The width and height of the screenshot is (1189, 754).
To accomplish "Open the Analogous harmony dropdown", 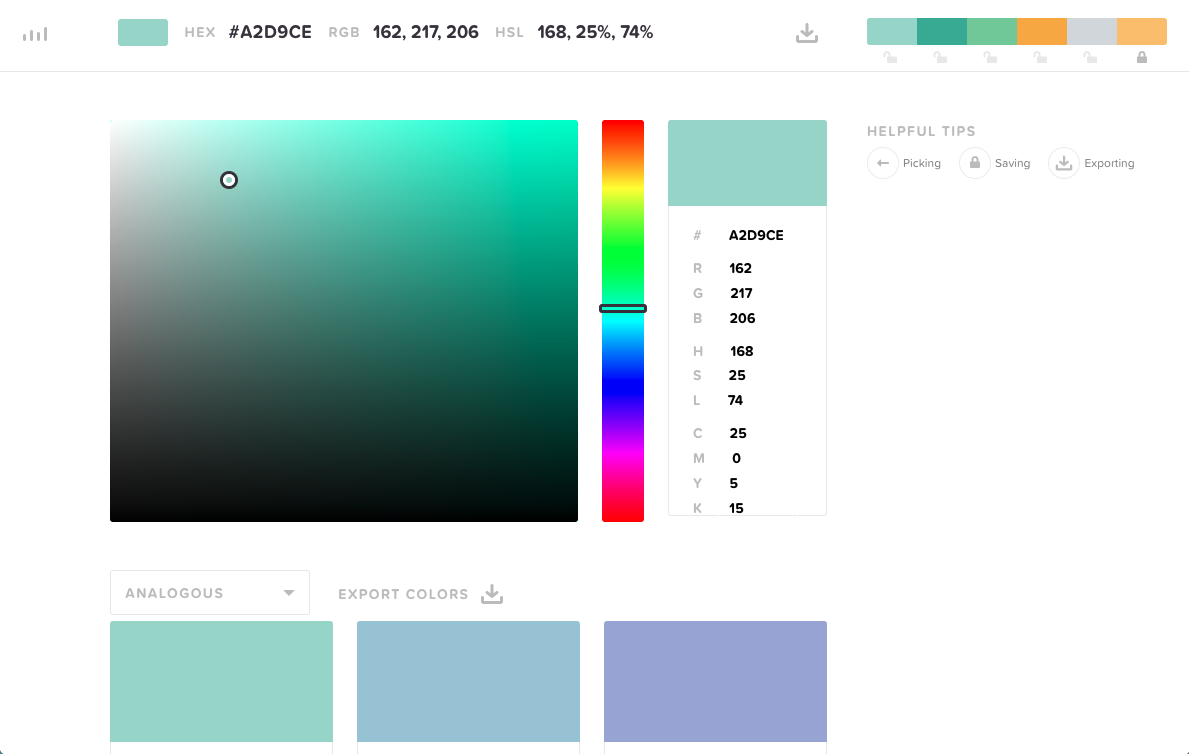I will click(x=209, y=593).
